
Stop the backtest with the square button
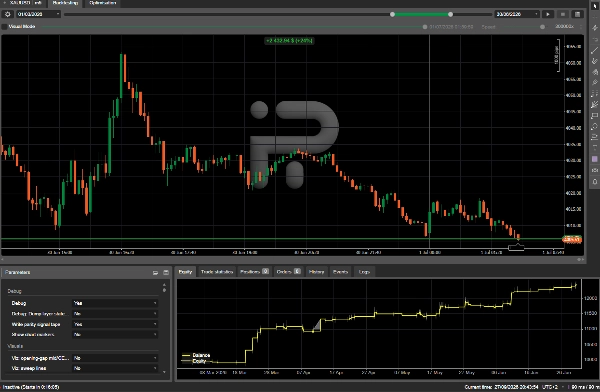(562, 14)
